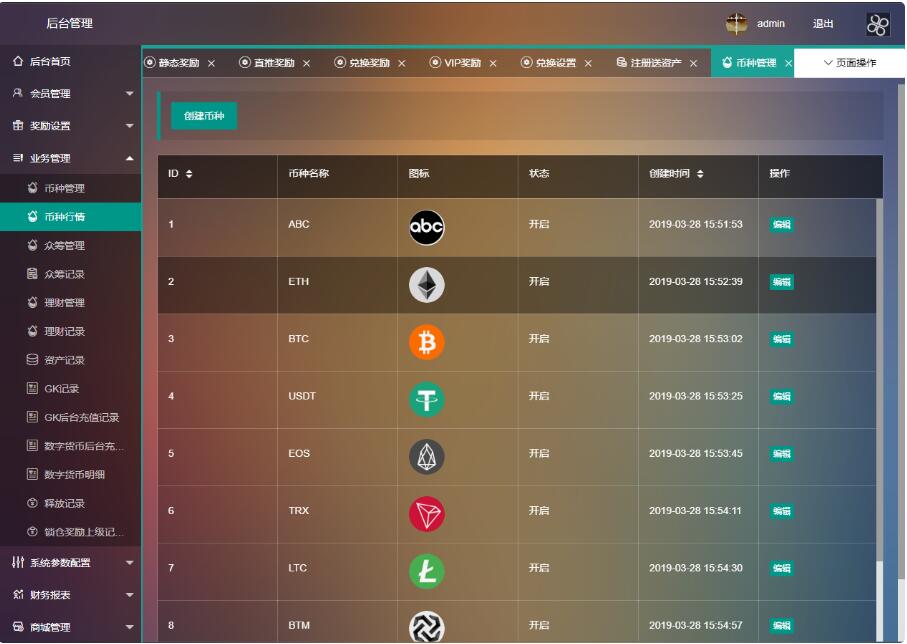Close the 直推奖励 tab
Image resolution: width=907 pixels, height=644 pixels.
coord(307,63)
